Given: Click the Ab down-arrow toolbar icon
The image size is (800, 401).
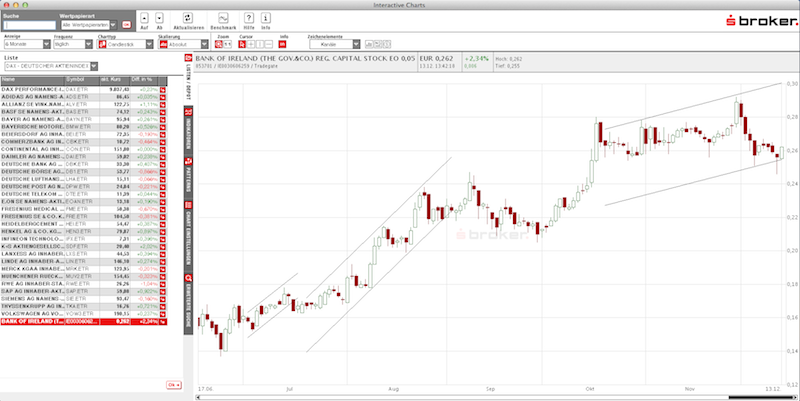Looking at the screenshot, I should 159,18.
